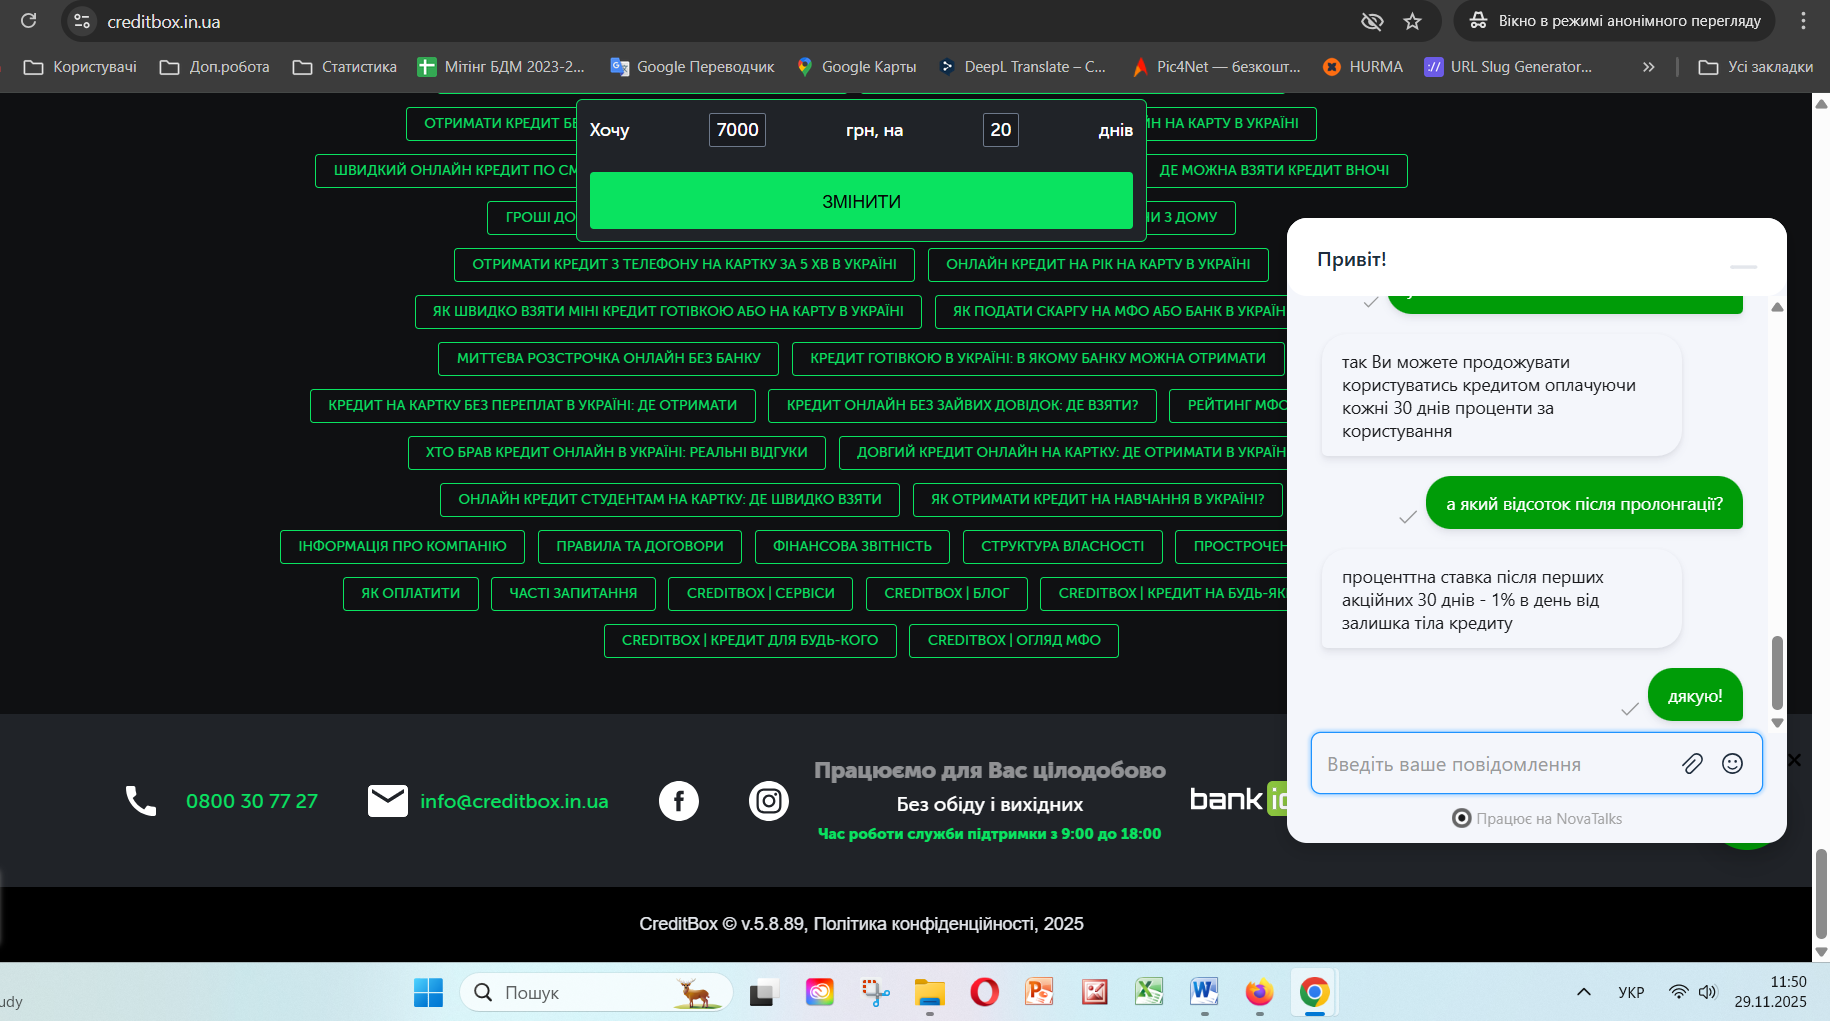Image resolution: width=1830 pixels, height=1021 pixels.
Task: Click the chat scrollbar down arrow
Action: 1777,722
